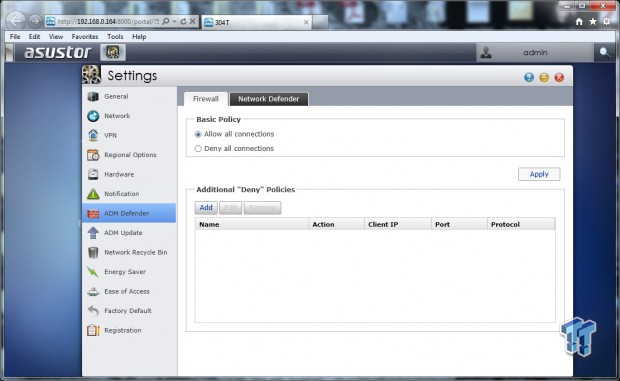This screenshot has width=620, height=381.
Task: Click the search magnifier in ADM bar
Action: 605,53
